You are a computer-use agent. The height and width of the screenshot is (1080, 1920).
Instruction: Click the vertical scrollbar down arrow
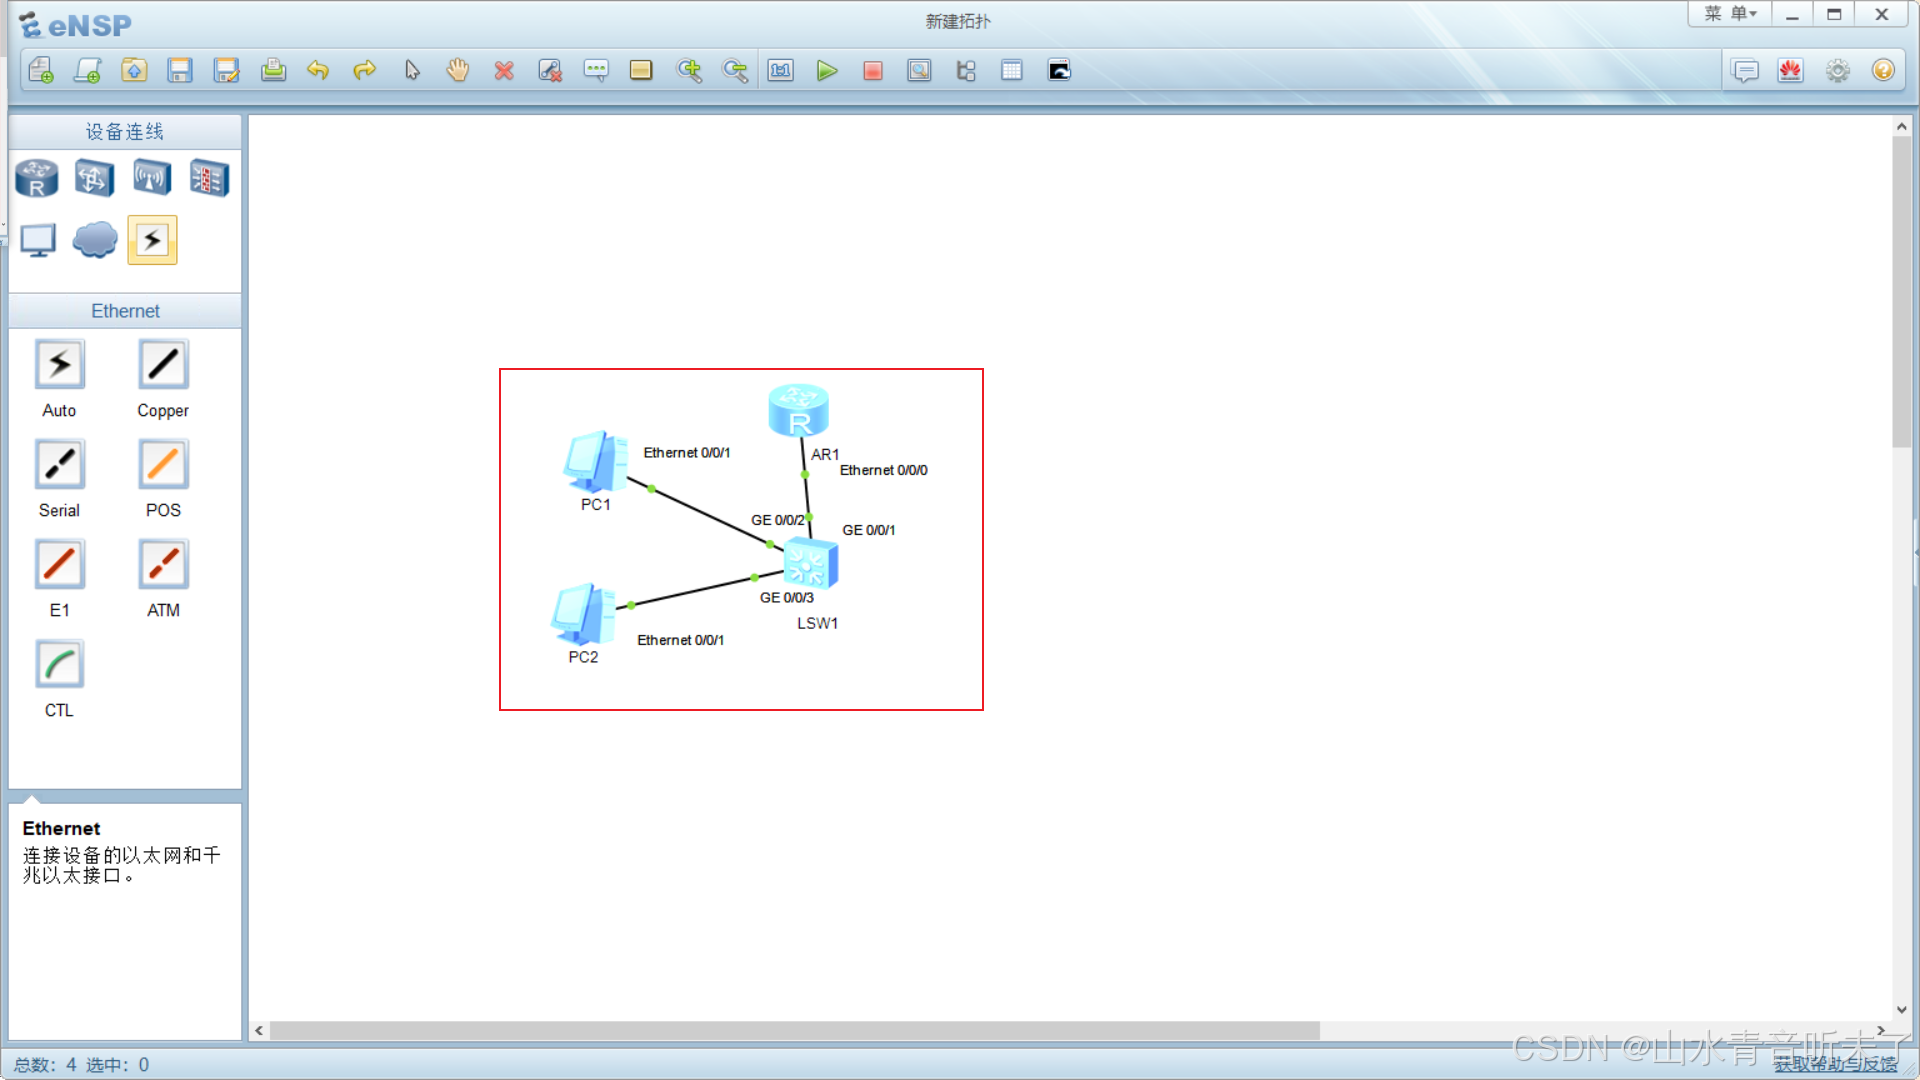pos(1902,1010)
